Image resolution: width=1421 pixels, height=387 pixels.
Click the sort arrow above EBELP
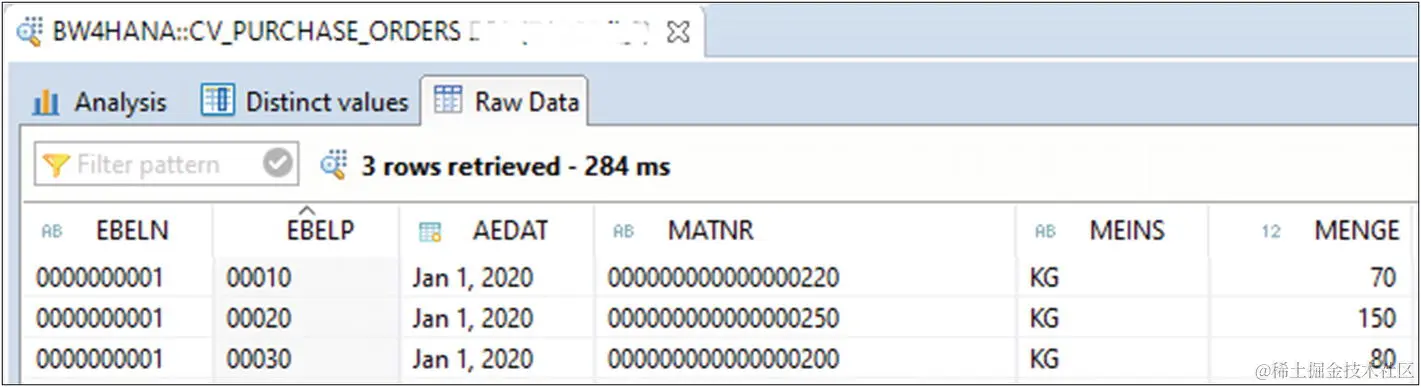[307, 210]
